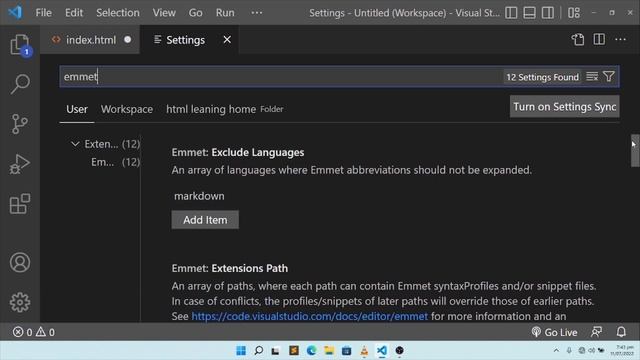The image size is (640, 360).
Task: Toggle the primary side bar layout
Action: (511, 13)
